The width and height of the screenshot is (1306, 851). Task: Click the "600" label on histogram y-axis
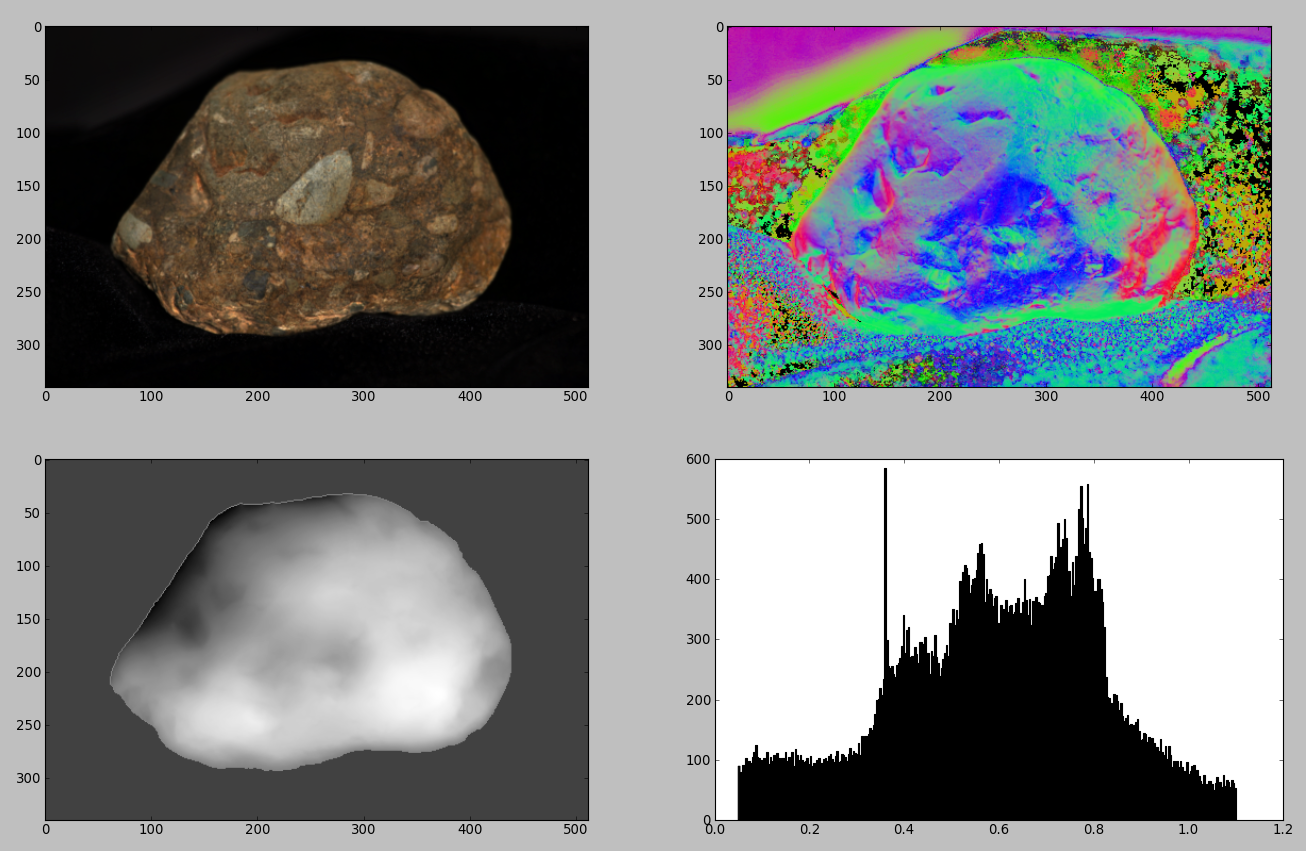coord(697,460)
